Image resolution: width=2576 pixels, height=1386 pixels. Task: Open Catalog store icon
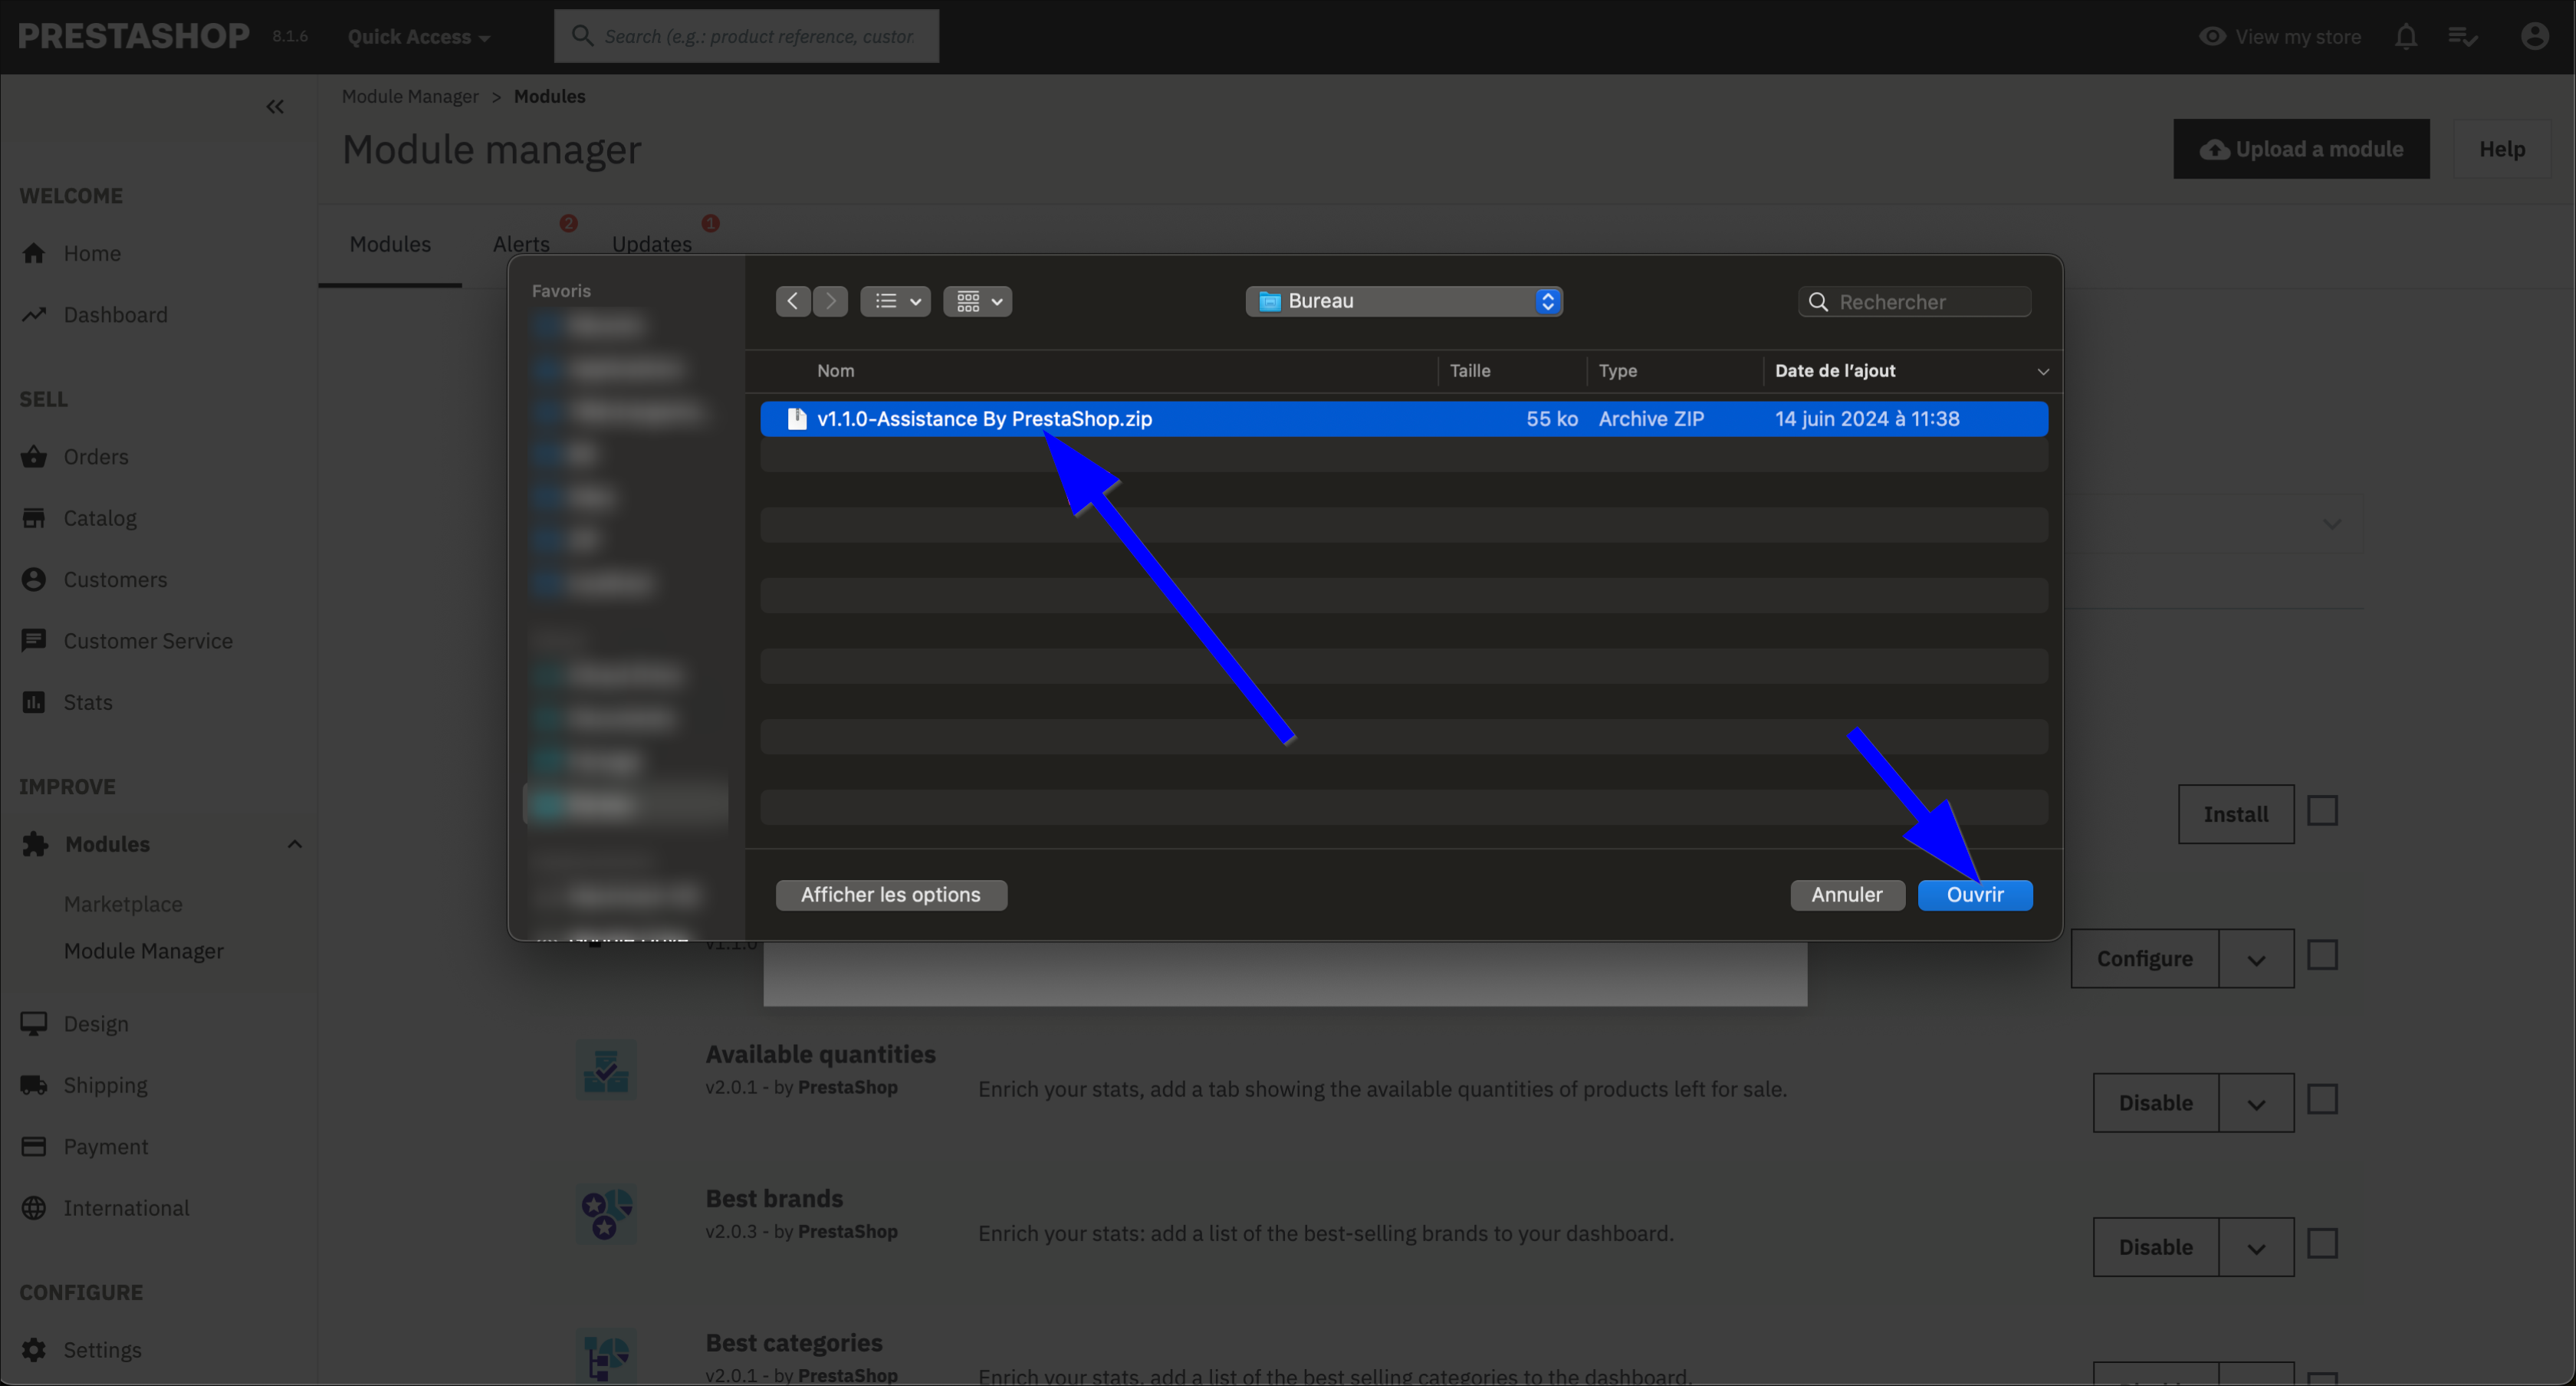[x=34, y=517]
